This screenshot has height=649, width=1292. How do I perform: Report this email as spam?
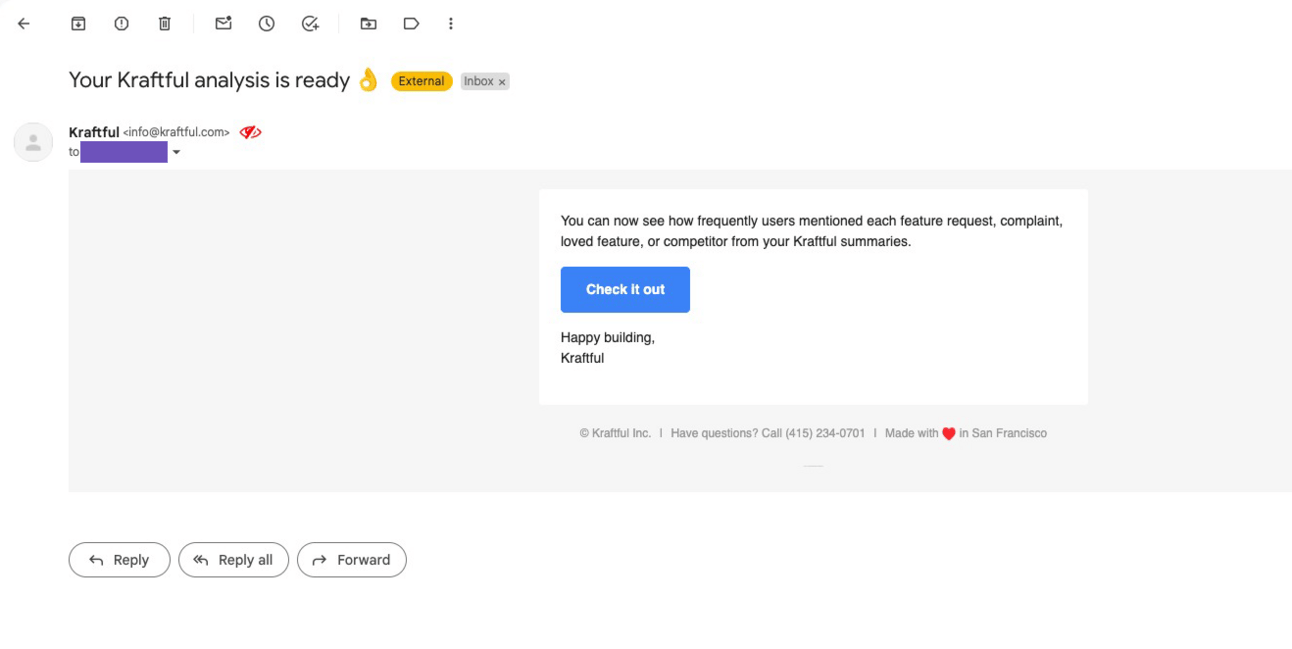(x=121, y=24)
